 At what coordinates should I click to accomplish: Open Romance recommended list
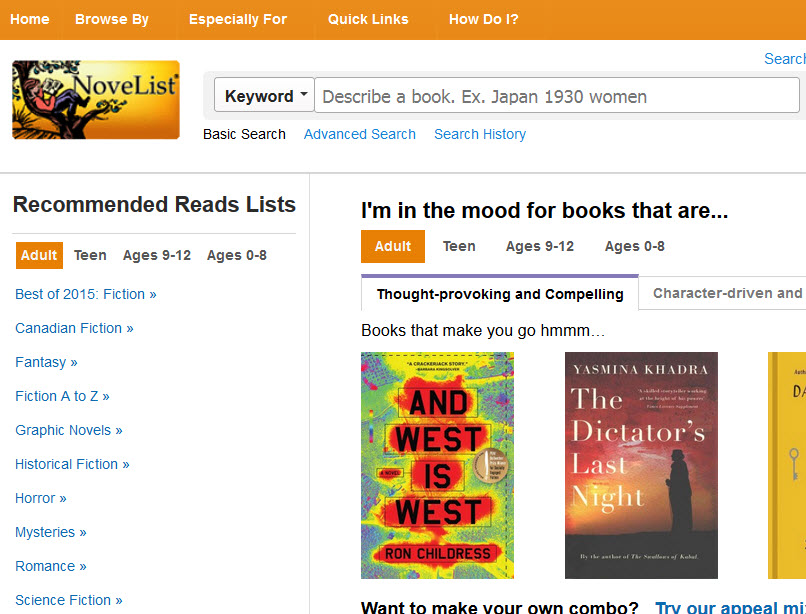click(50, 566)
